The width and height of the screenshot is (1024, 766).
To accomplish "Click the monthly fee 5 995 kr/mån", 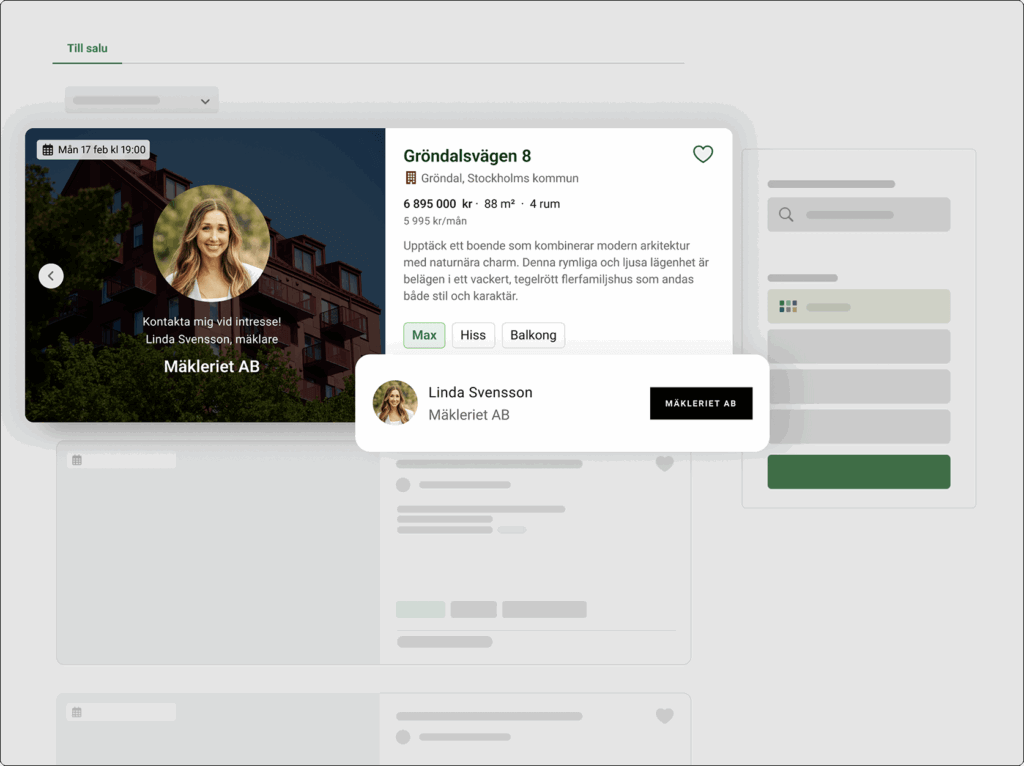I will click(x=435, y=221).
